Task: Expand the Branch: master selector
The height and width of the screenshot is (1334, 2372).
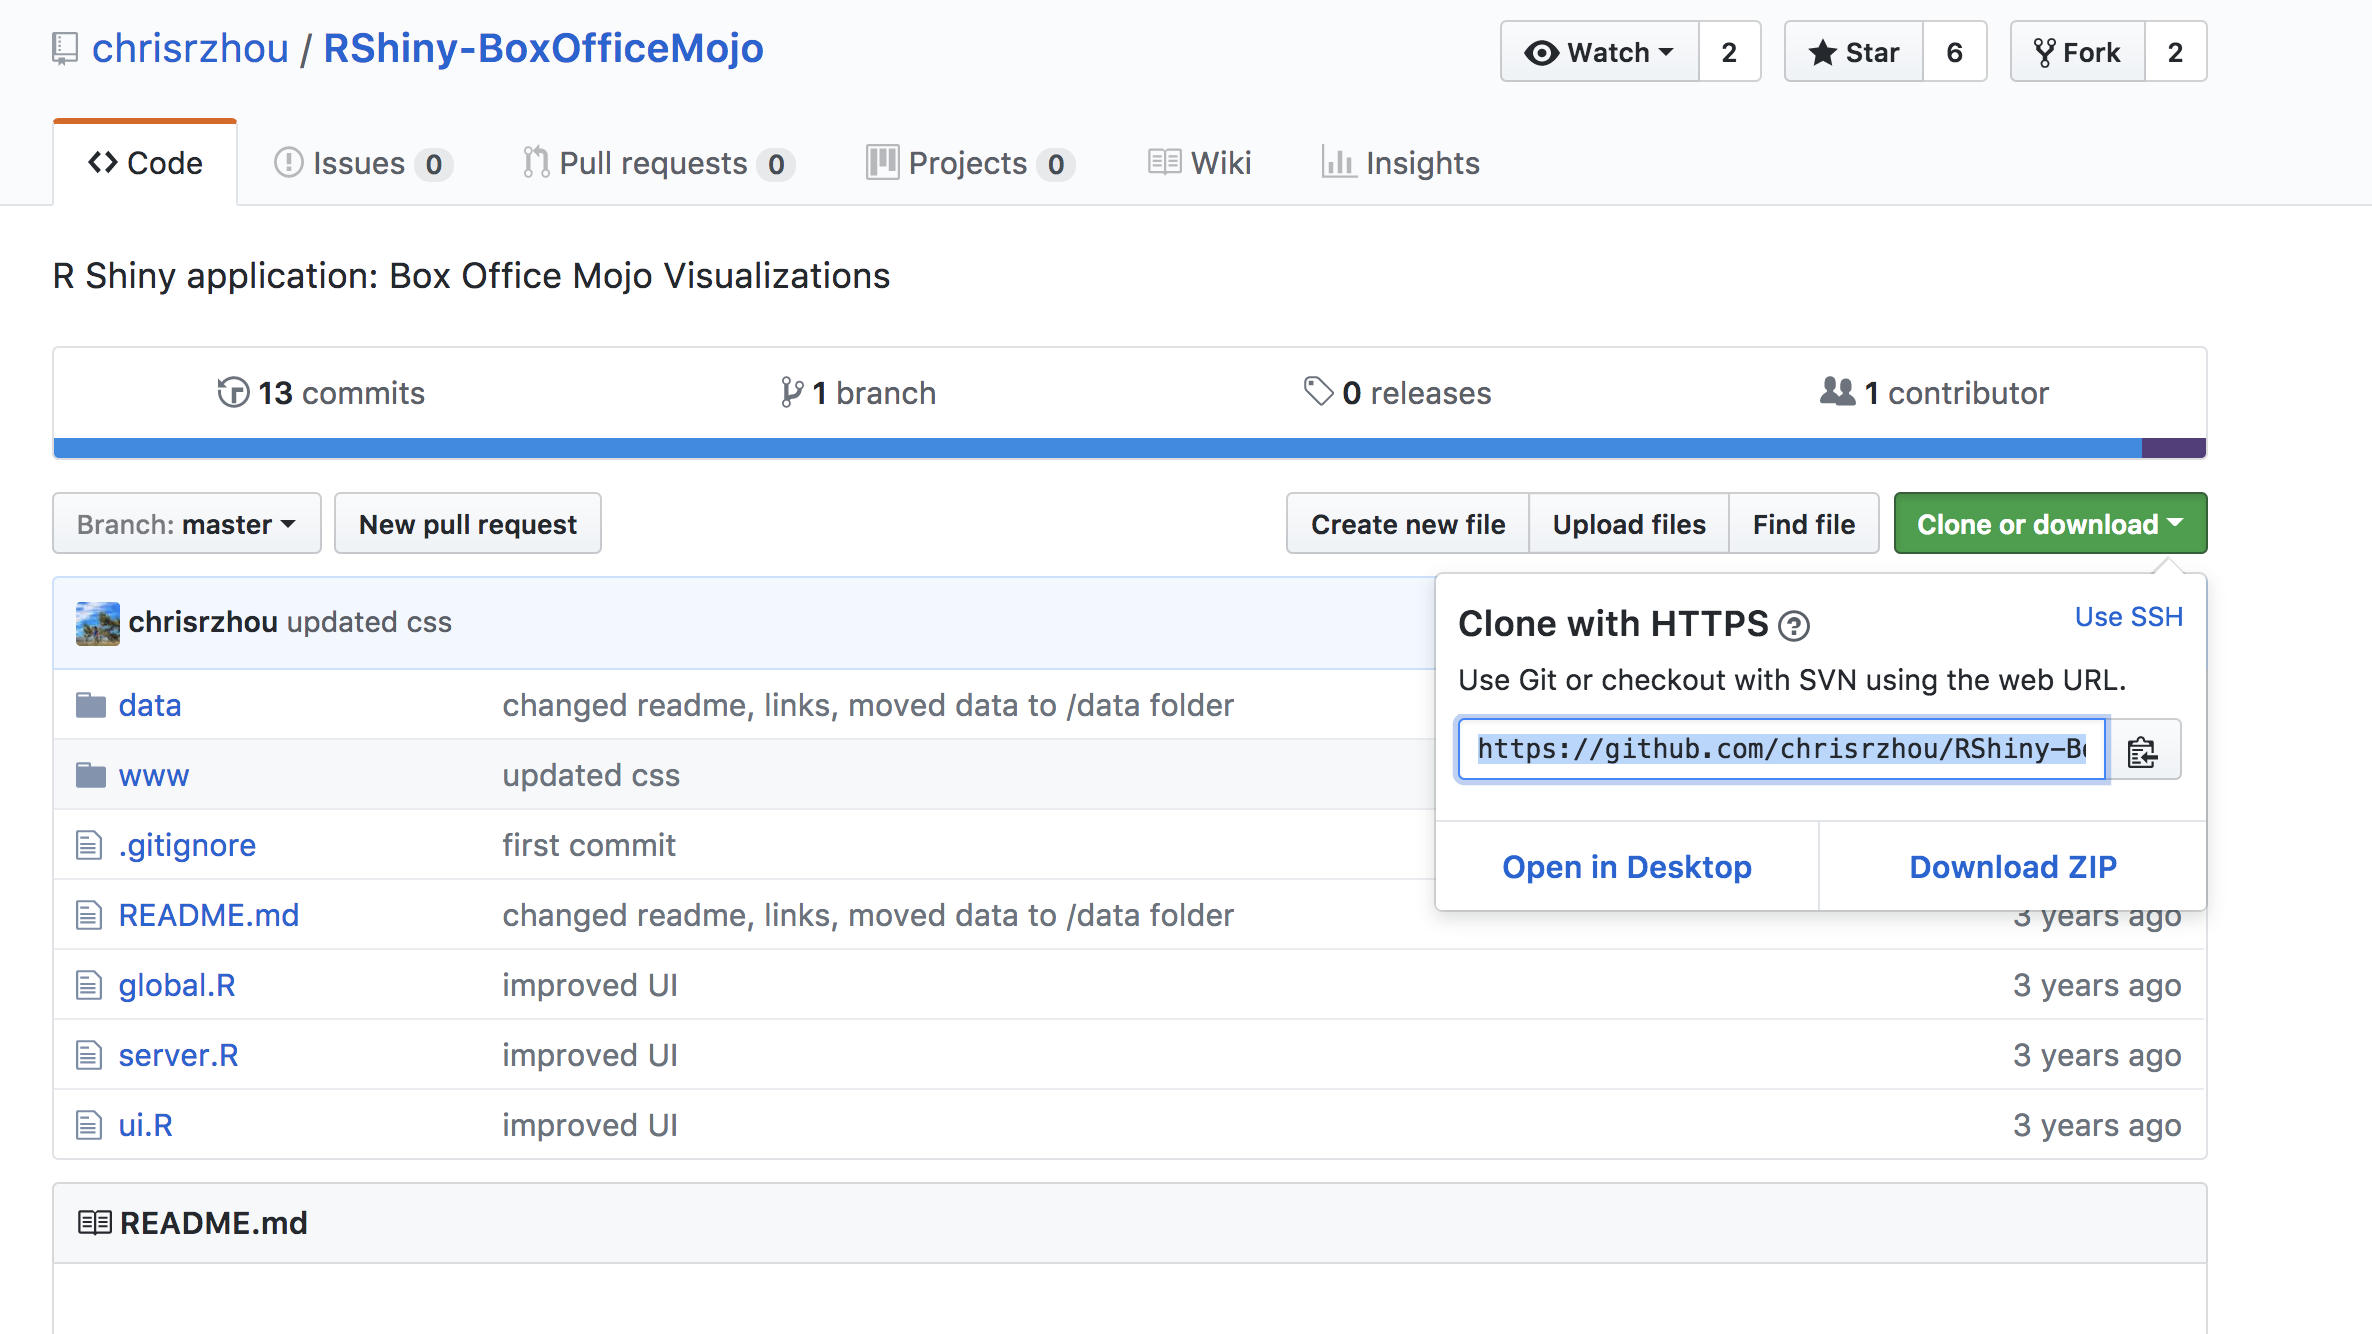Action: tap(187, 524)
